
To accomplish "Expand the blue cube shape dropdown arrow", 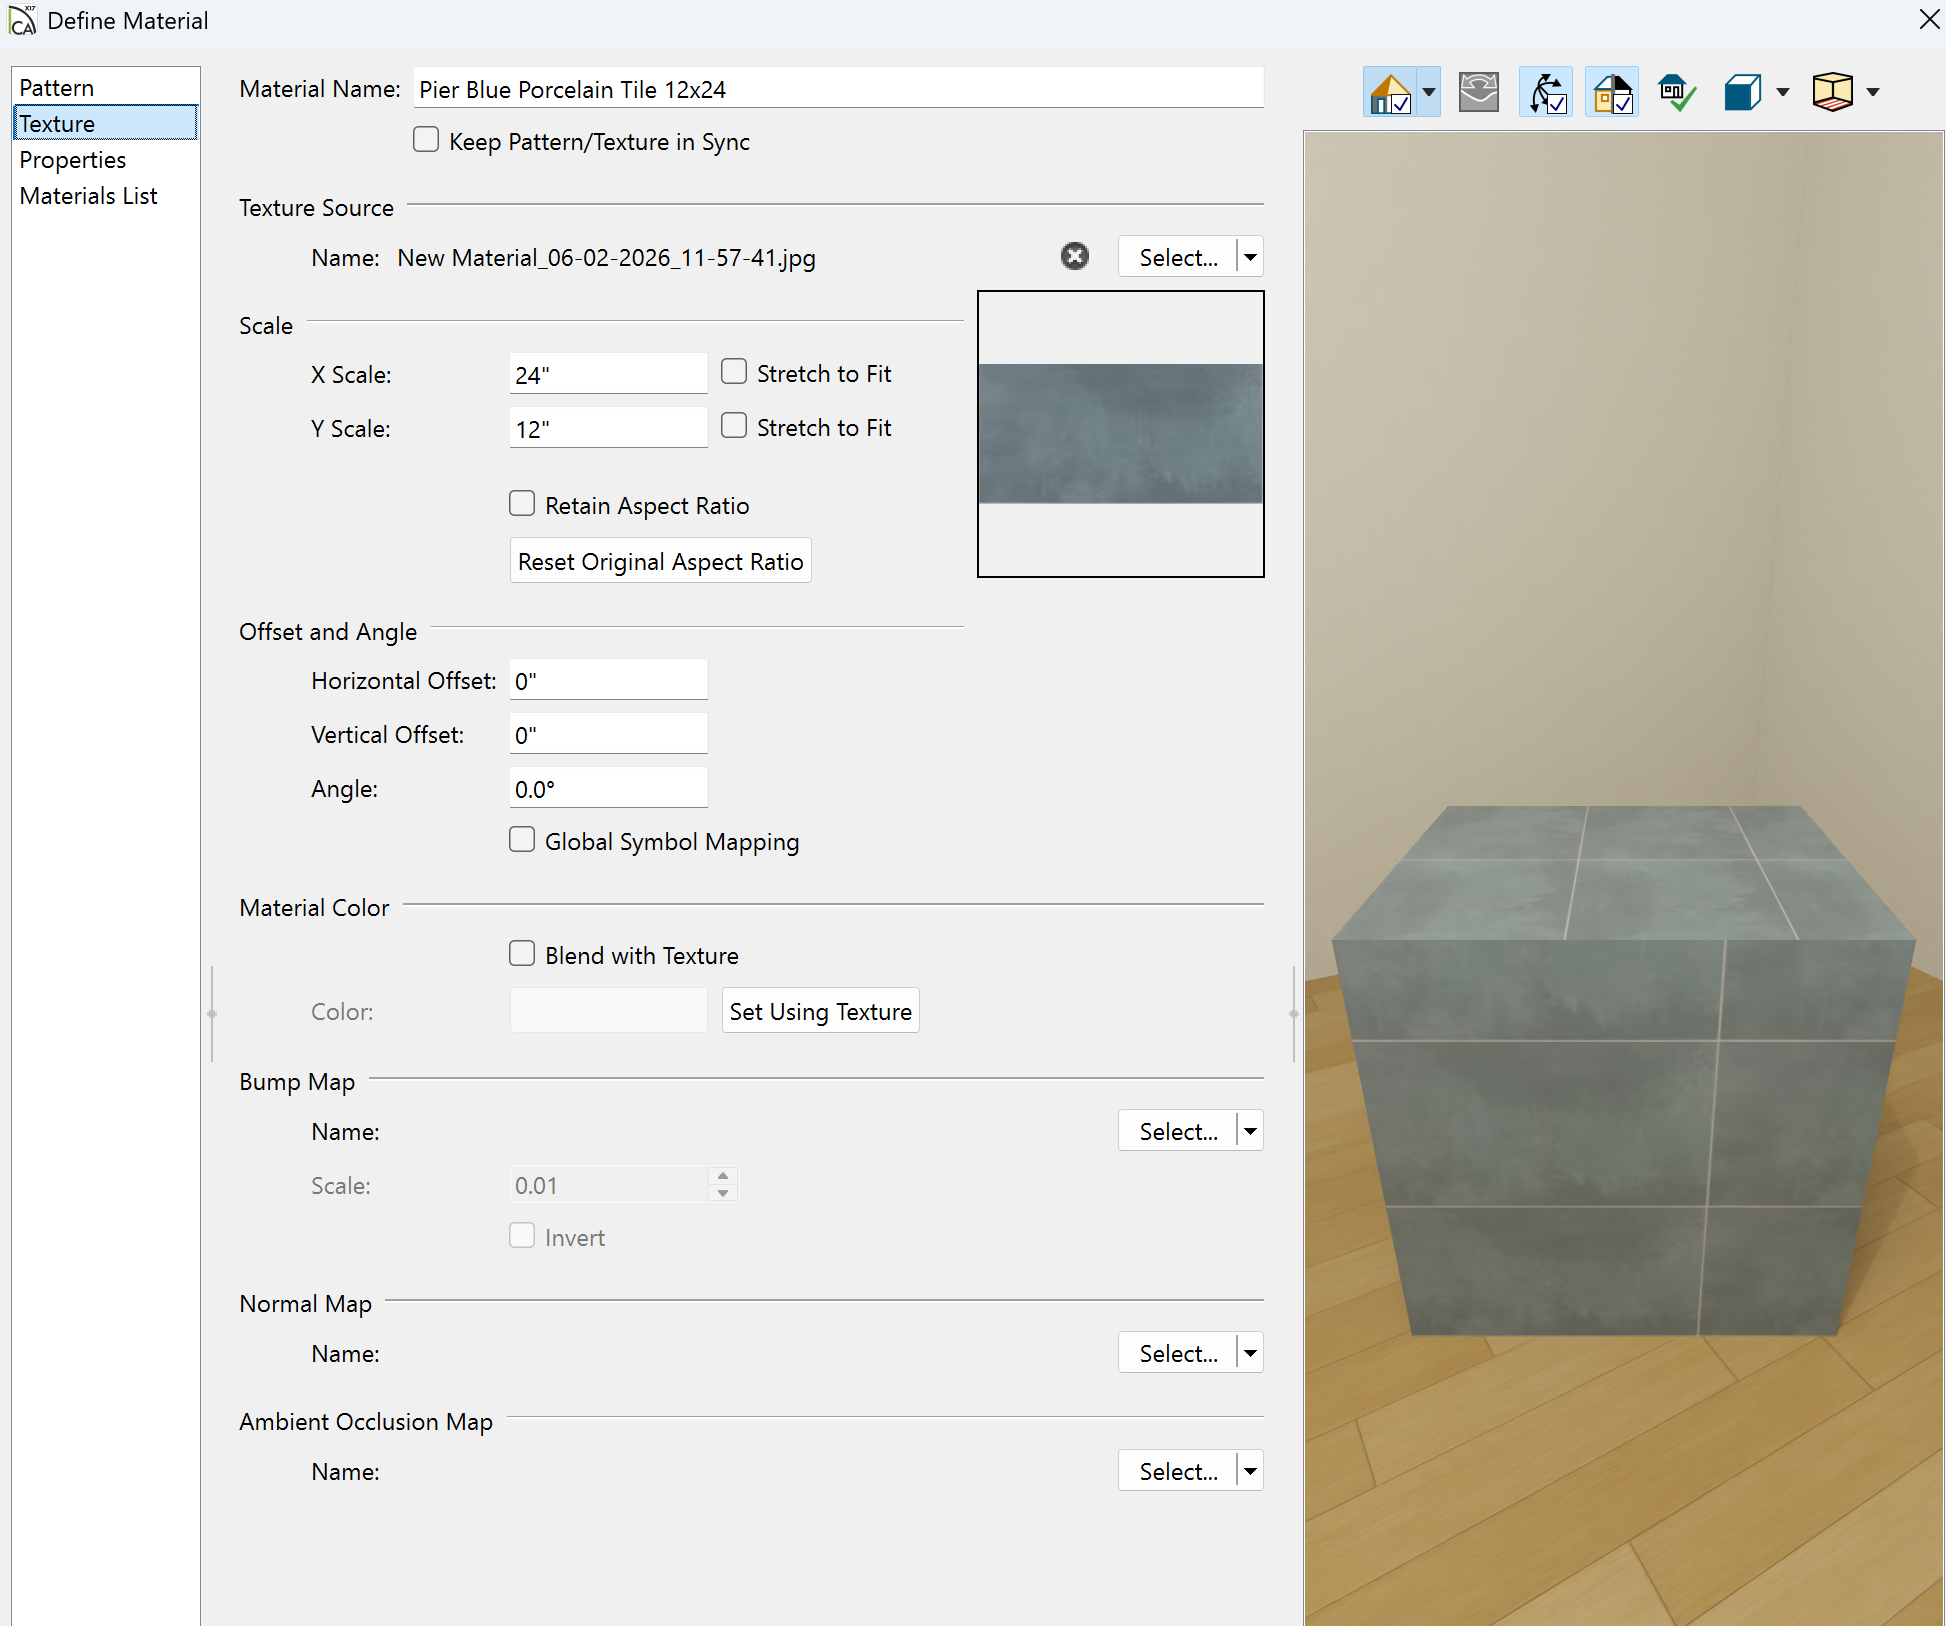I will point(1782,93).
